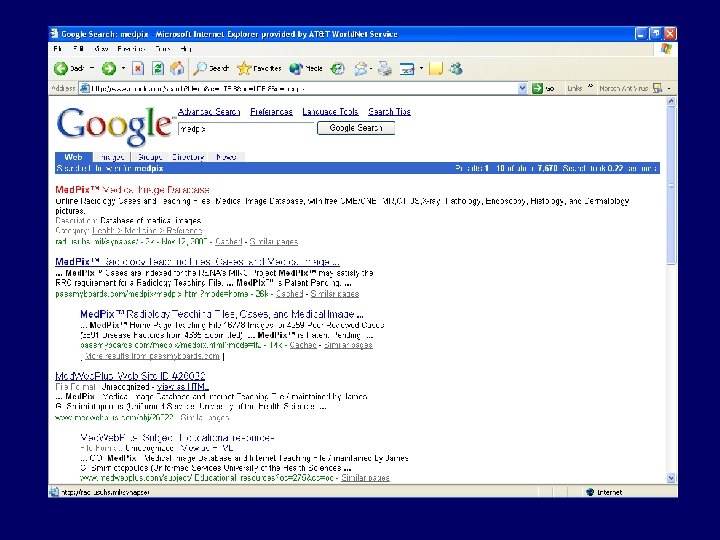Image resolution: width=720 pixels, height=540 pixels.
Task: Open the Edit menu
Action: (x=79, y=48)
